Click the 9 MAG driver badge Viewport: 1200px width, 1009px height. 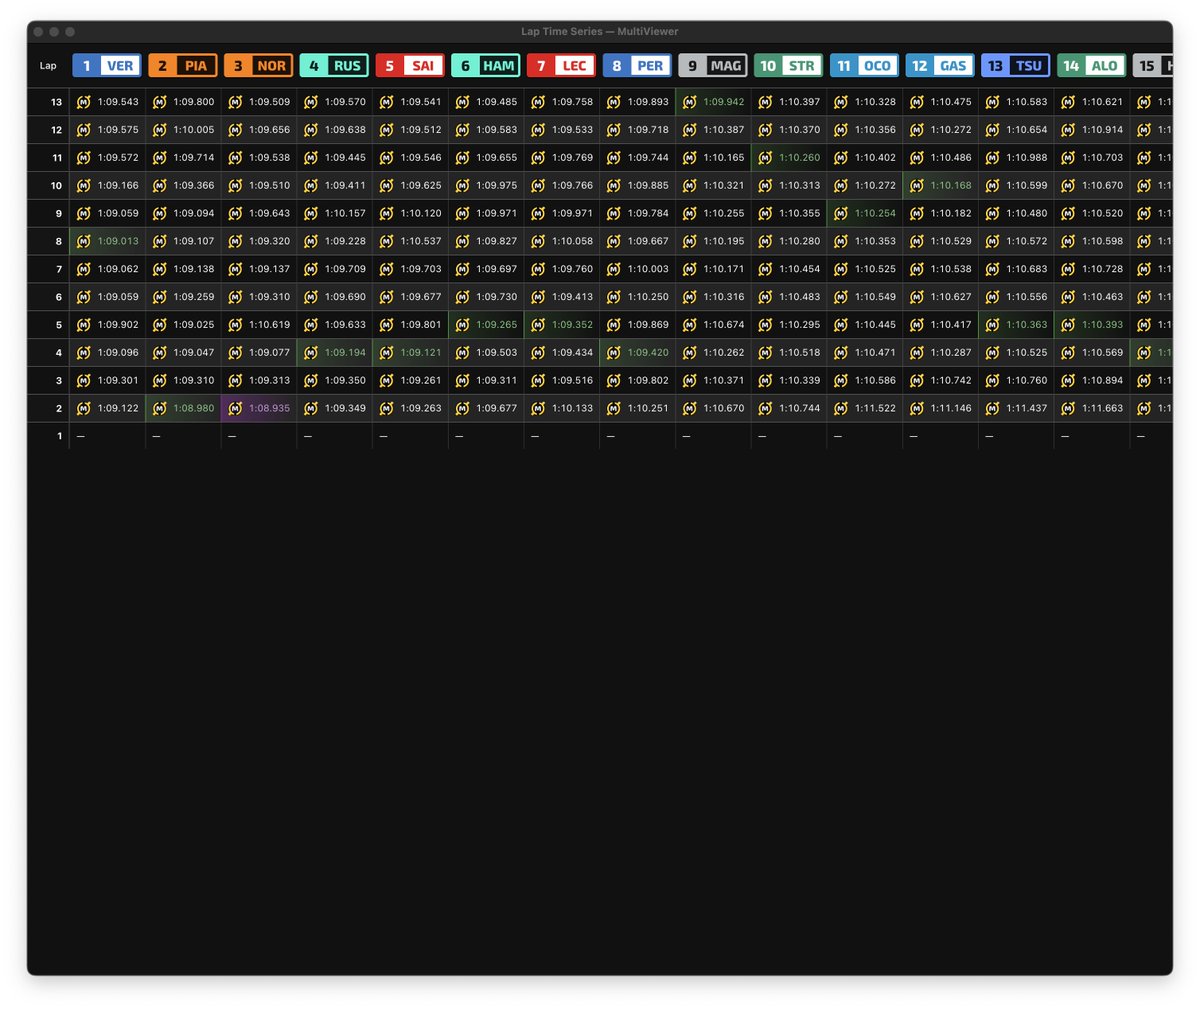click(712, 66)
